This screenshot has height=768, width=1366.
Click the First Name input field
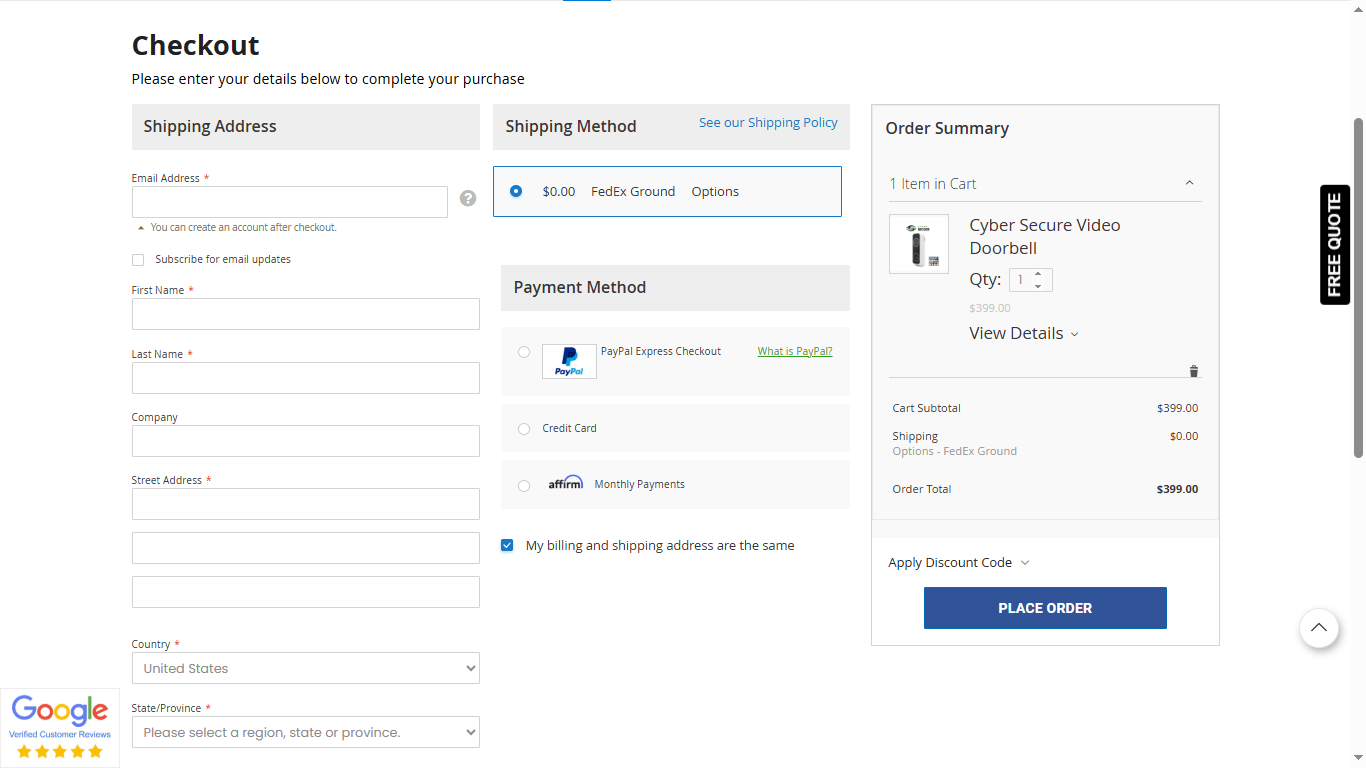coord(306,314)
